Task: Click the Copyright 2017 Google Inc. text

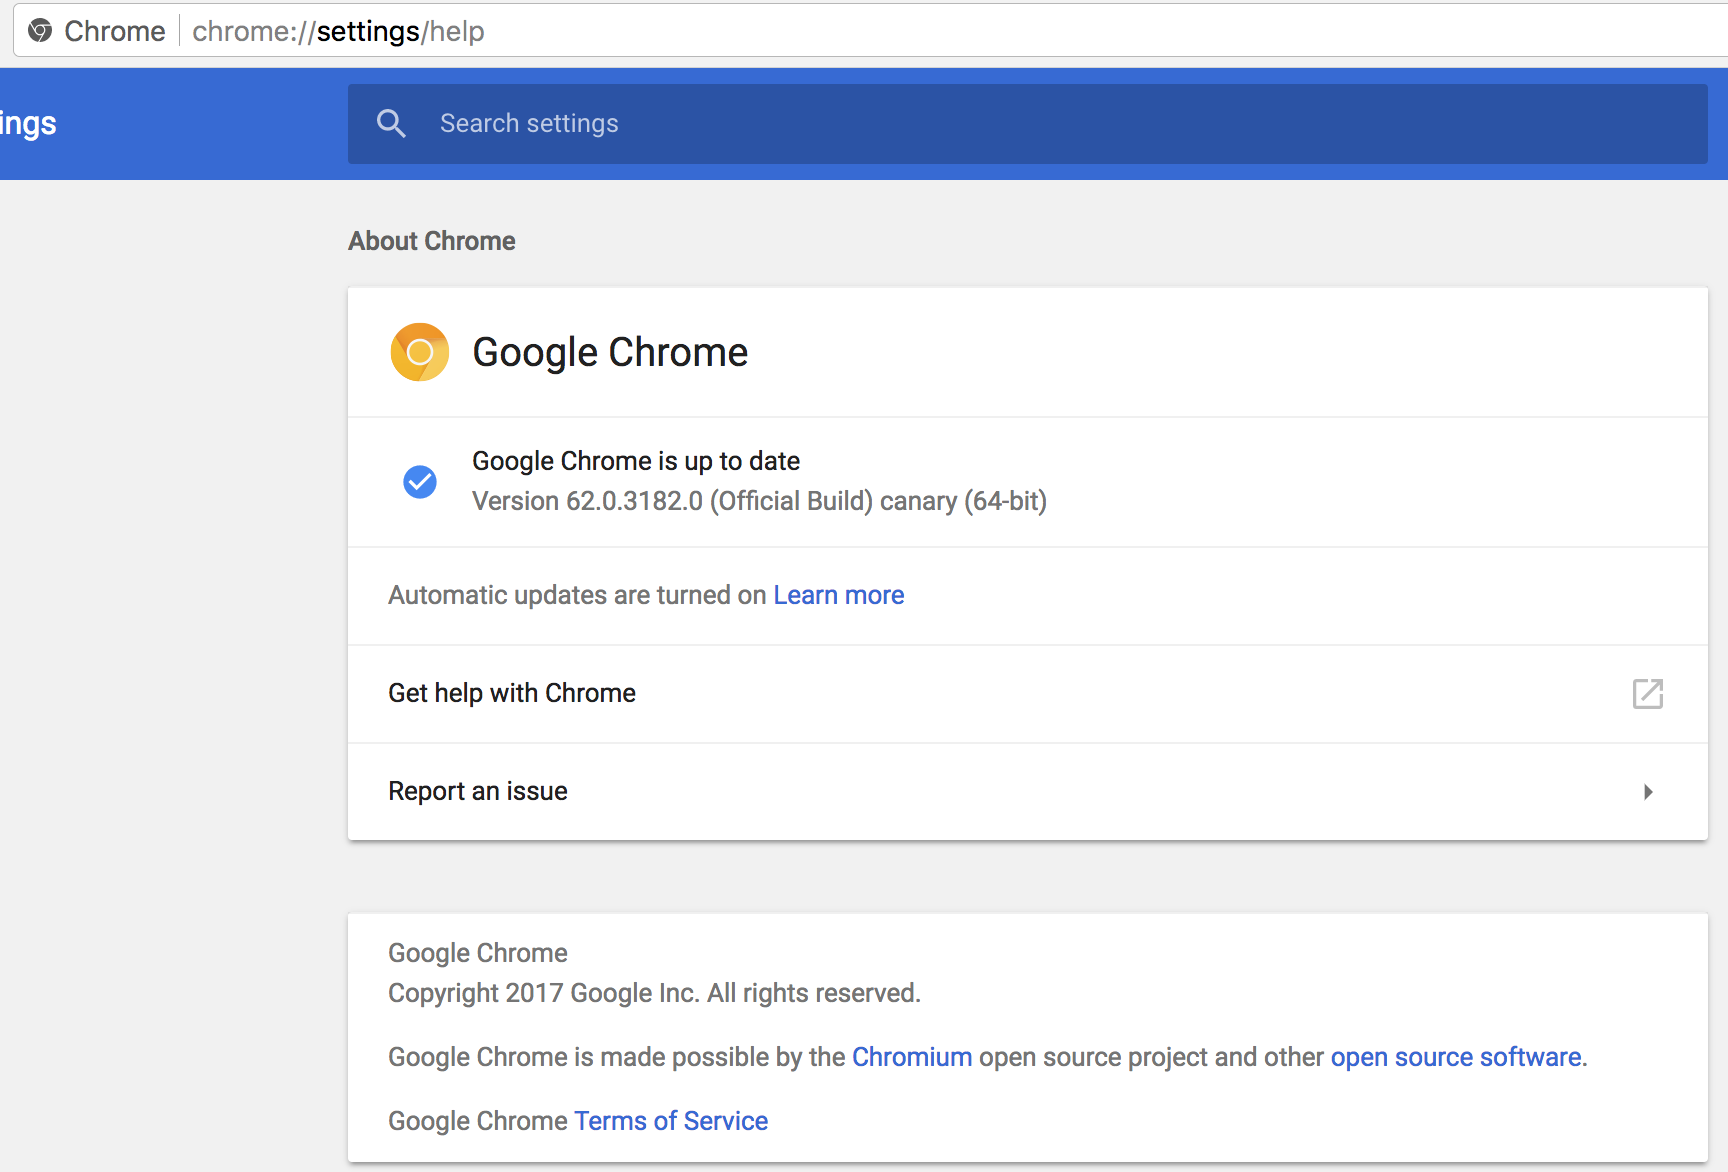Action: click(654, 993)
